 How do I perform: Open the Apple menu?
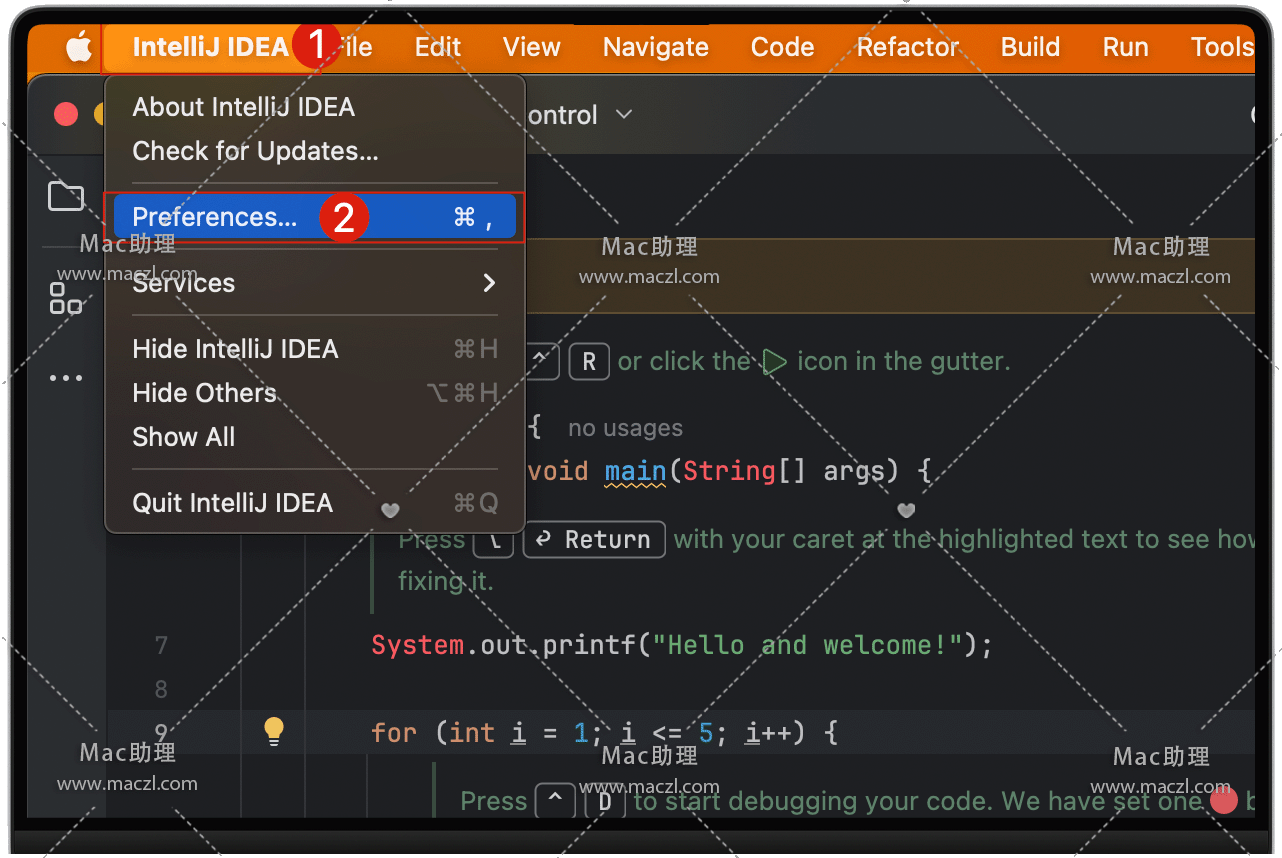click(x=78, y=47)
